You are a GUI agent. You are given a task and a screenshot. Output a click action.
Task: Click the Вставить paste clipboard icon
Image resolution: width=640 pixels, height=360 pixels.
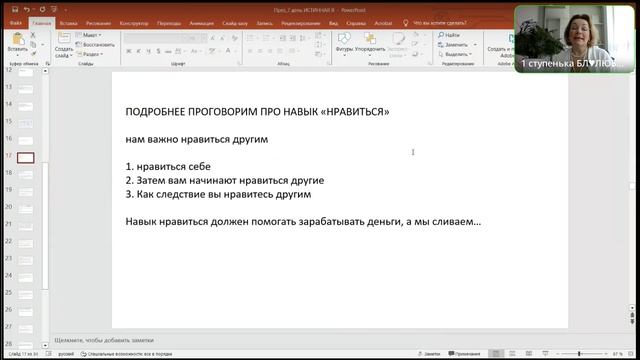(18, 39)
